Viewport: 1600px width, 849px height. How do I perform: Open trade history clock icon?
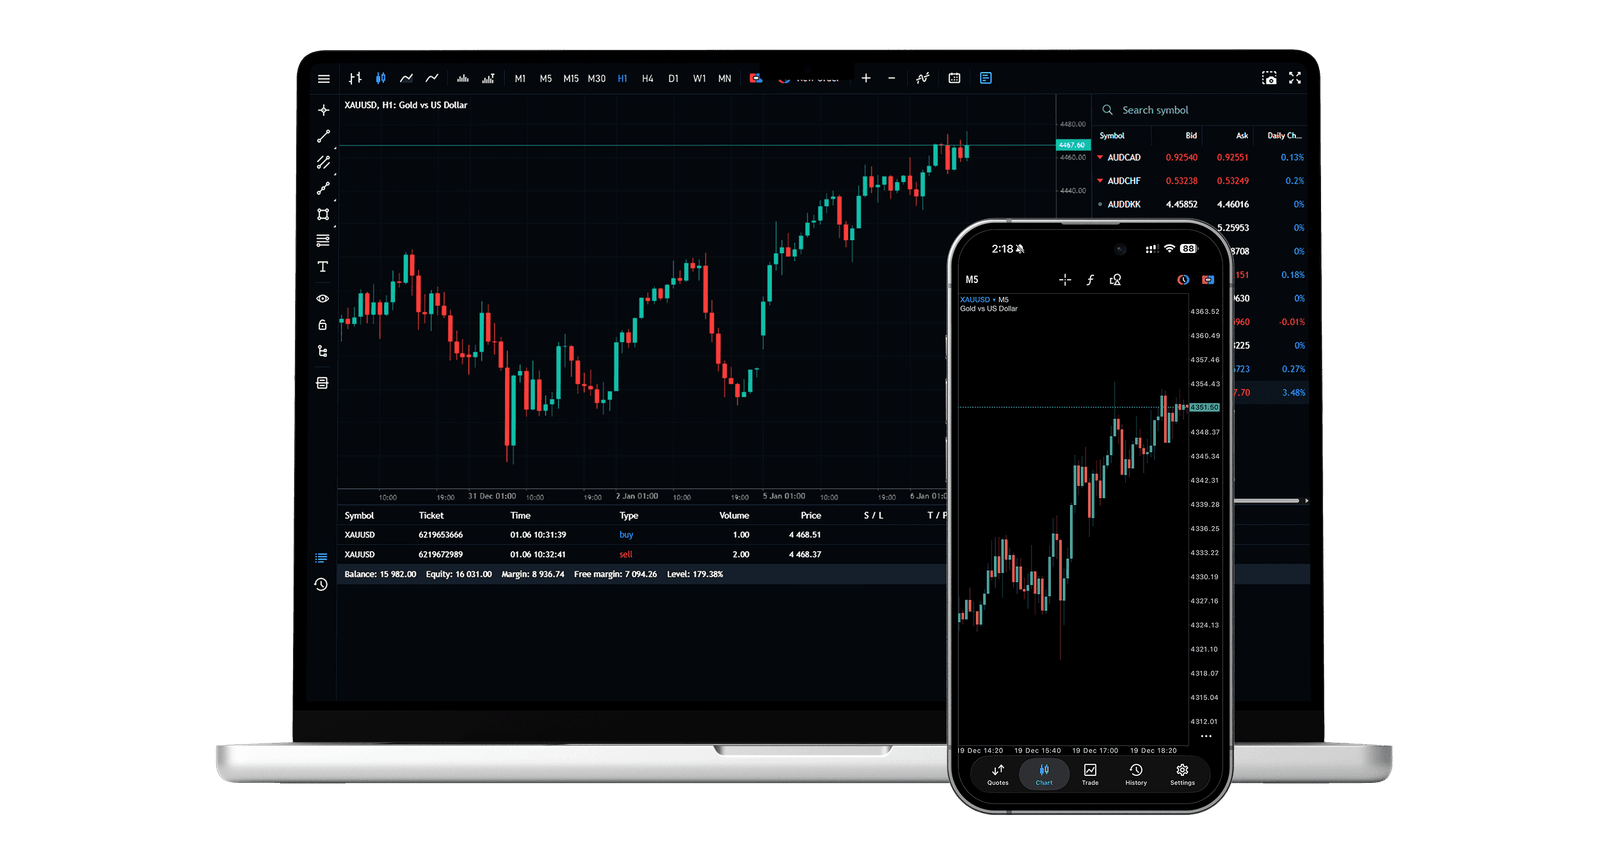[x=321, y=584]
